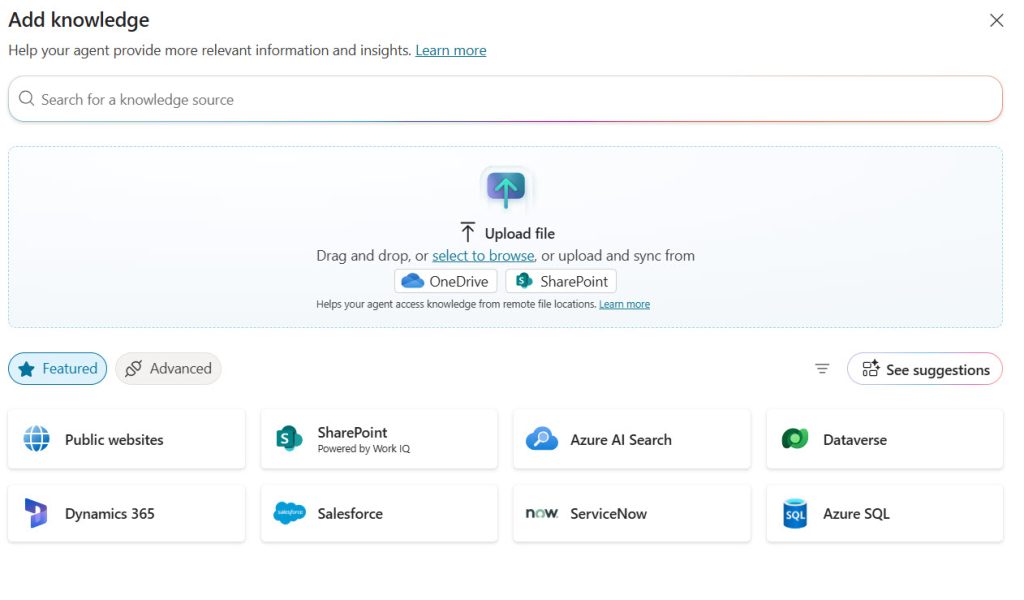Click the plug icon on the Advanced tab
The image size is (1024, 600).
click(133, 369)
